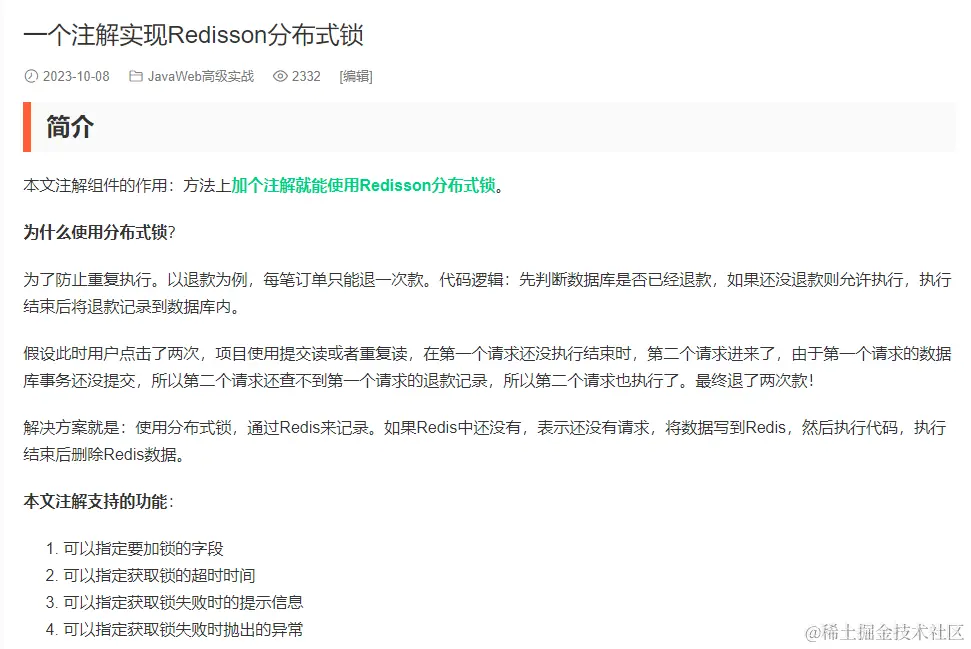Click list item 可以指定要加锁的字段
This screenshot has height=649, width=971.
[143, 549]
